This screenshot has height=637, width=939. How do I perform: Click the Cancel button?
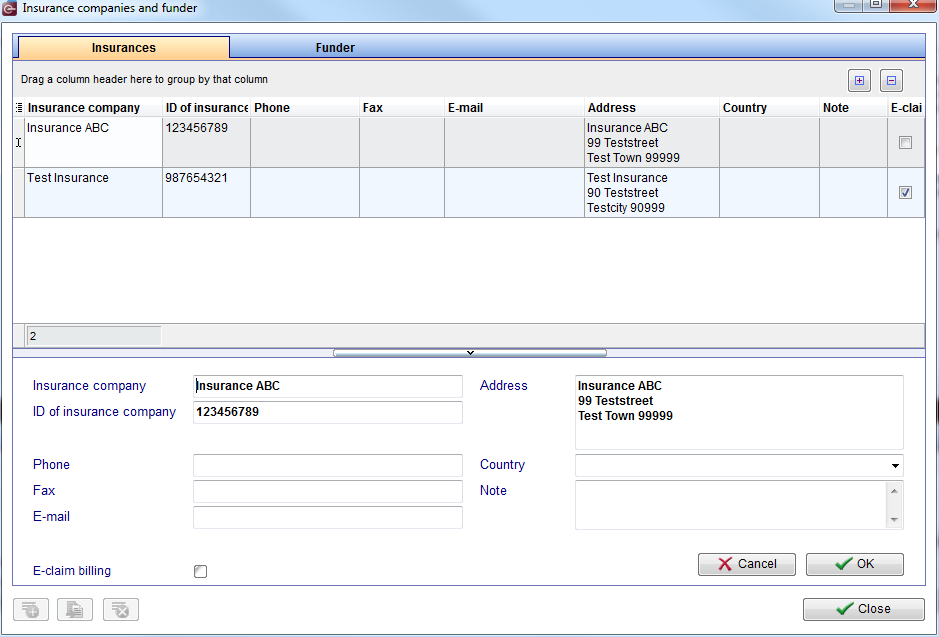(x=747, y=564)
